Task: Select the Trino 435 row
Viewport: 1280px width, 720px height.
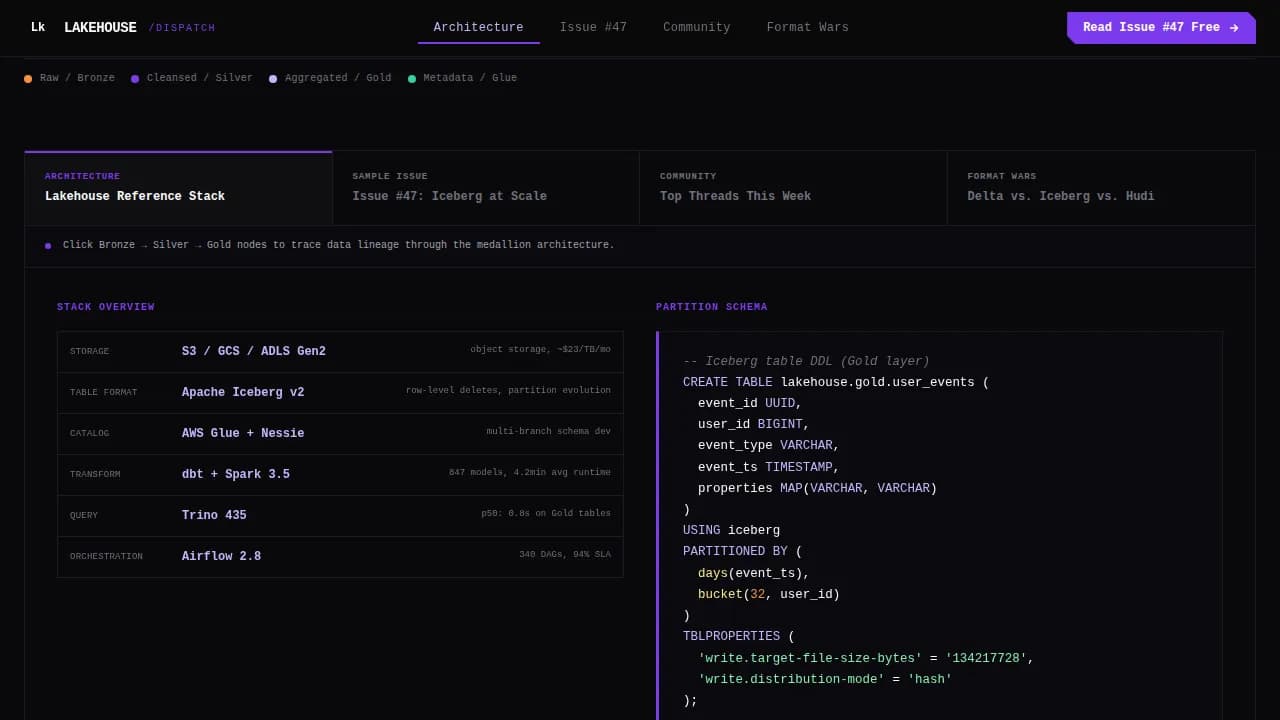Action: pos(340,516)
